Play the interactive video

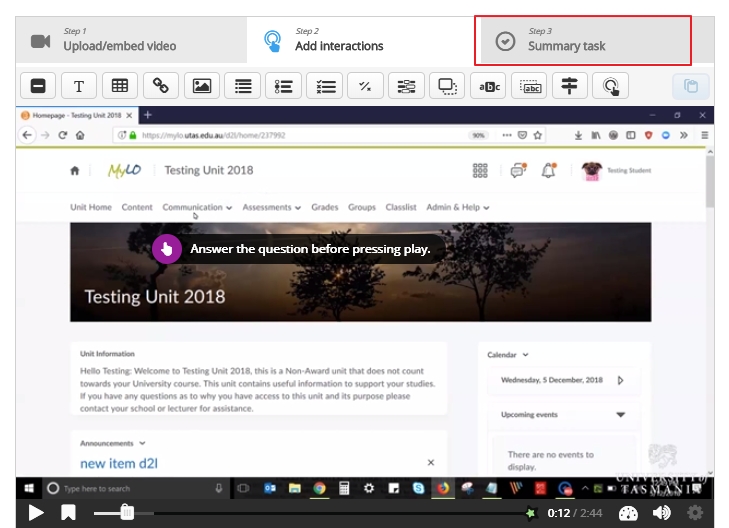tap(35, 513)
